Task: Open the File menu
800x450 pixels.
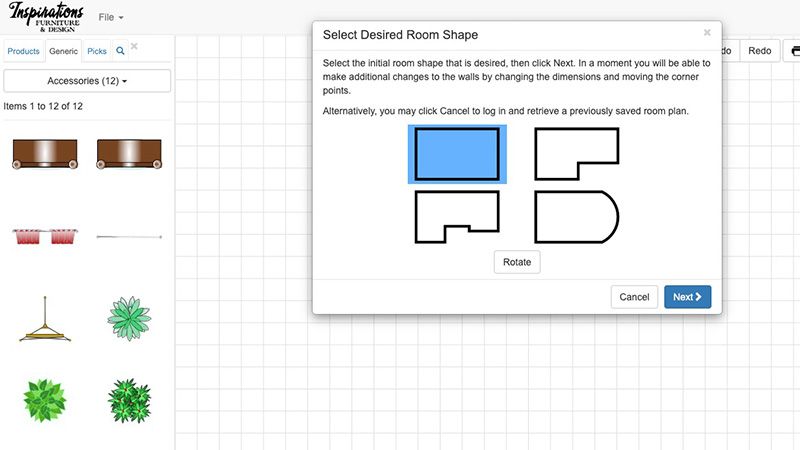Action: 111,17
